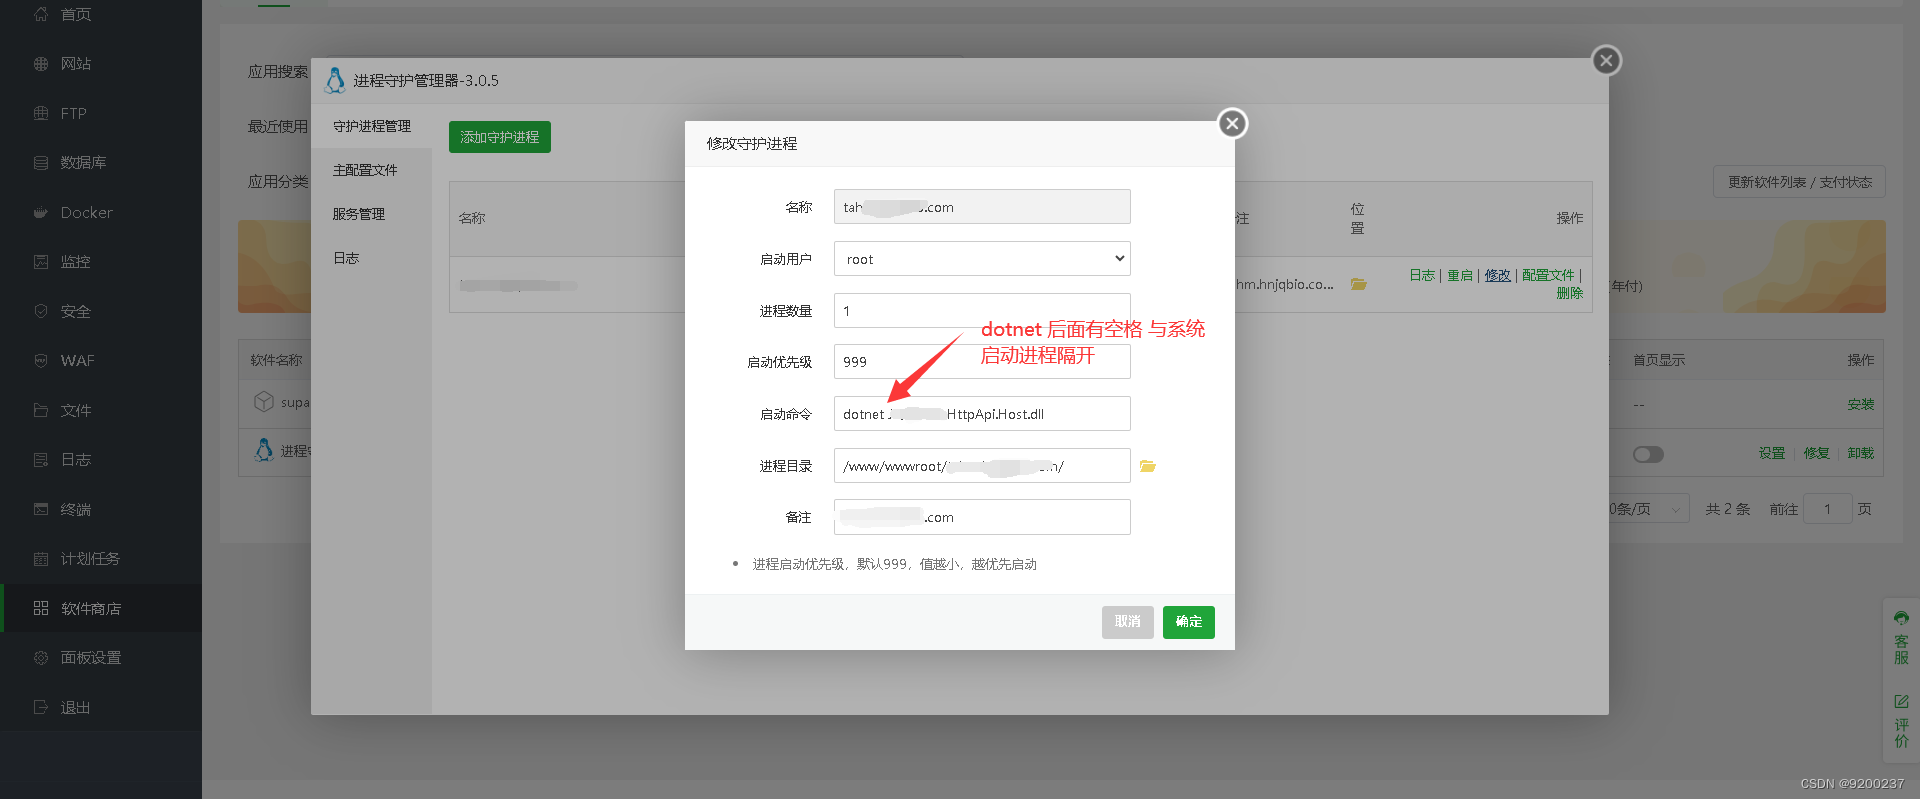The image size is (1920, 799).
Task: Focus the 进程目录 path field
Action: pyautogui.click(x=982, y=466)
